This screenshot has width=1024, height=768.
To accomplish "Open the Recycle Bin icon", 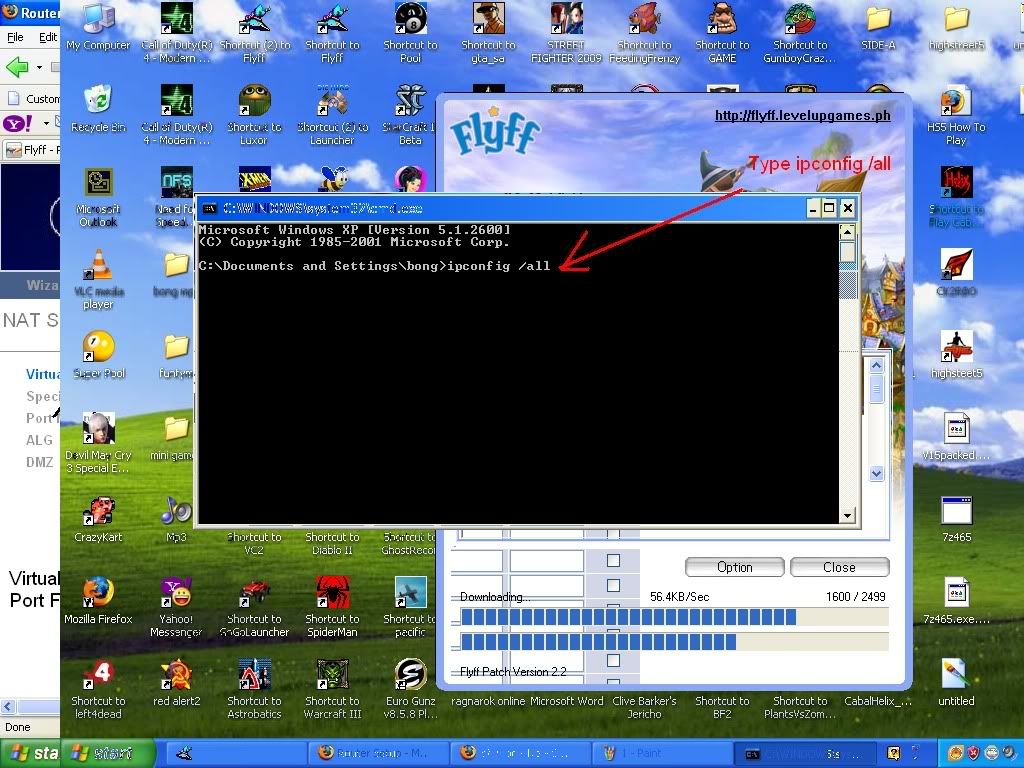I will coord(98,102).
